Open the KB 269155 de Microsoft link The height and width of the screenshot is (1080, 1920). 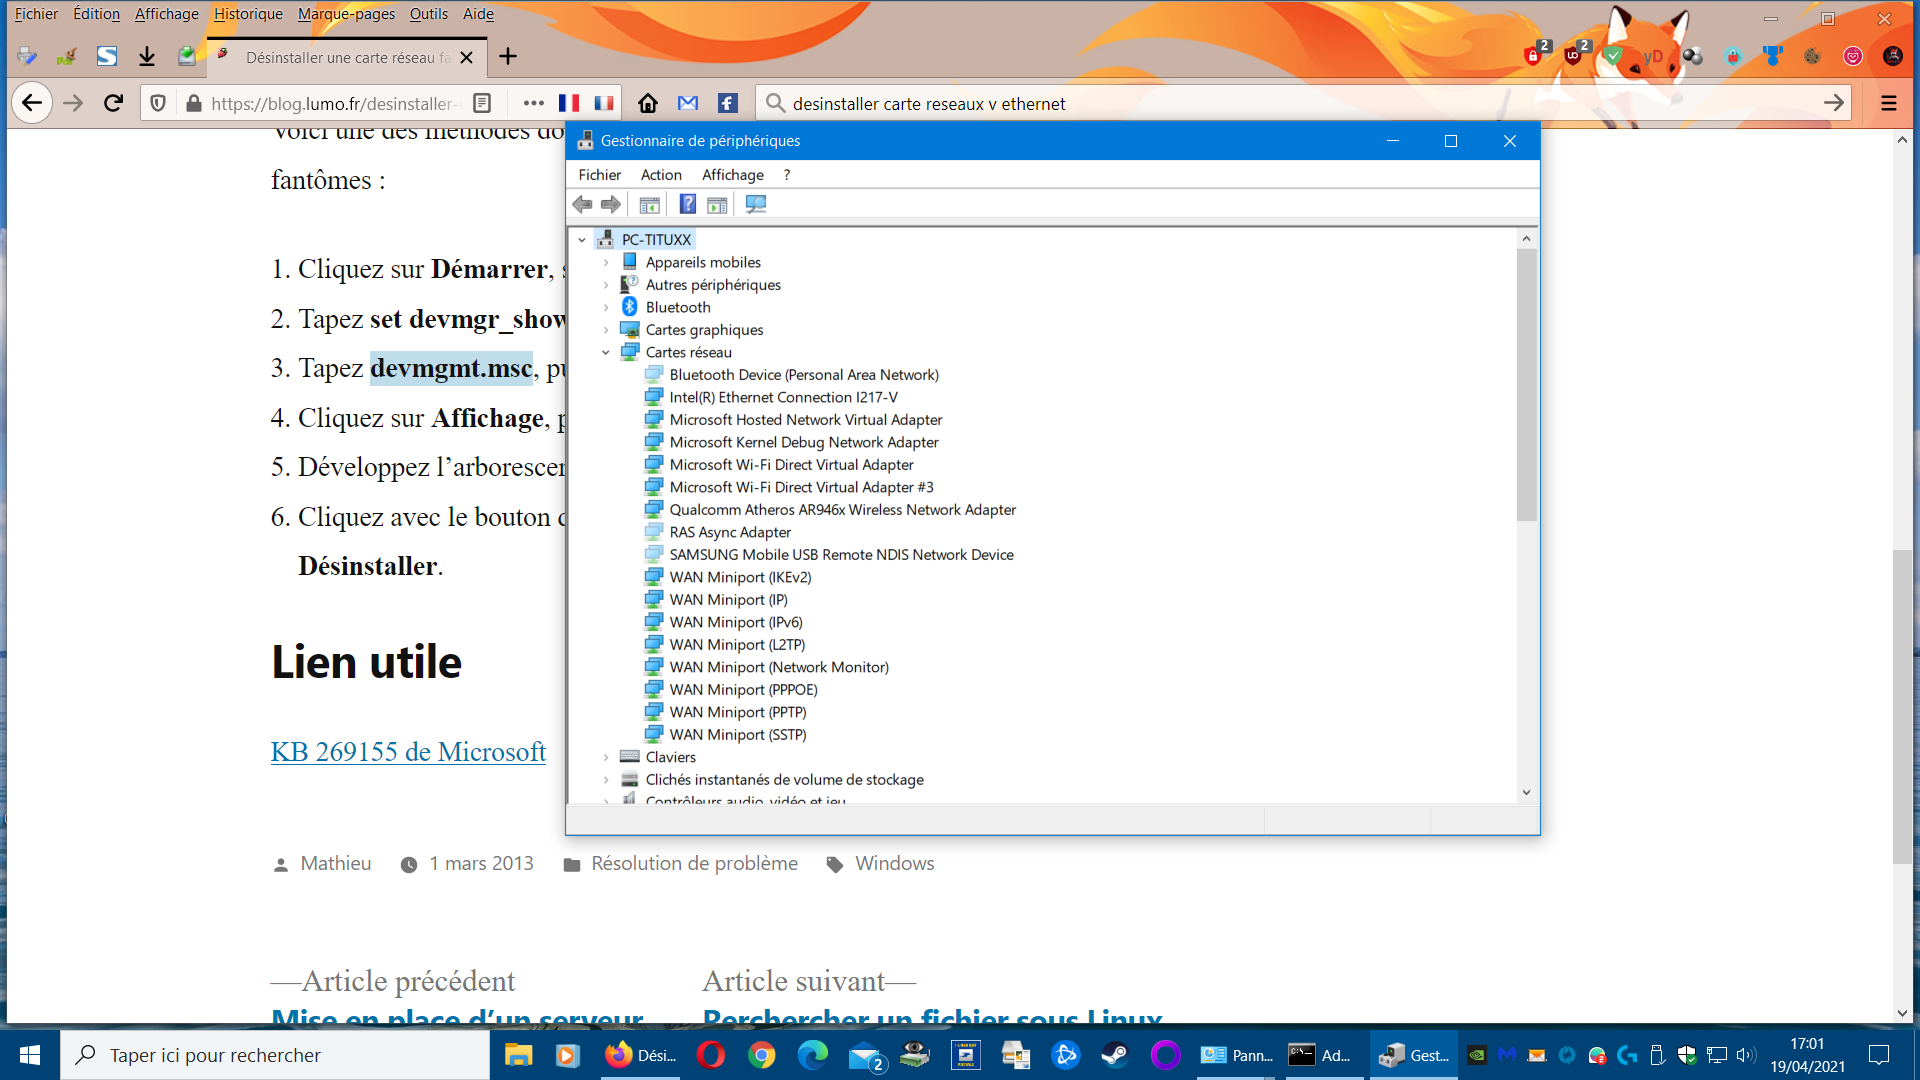408,752
